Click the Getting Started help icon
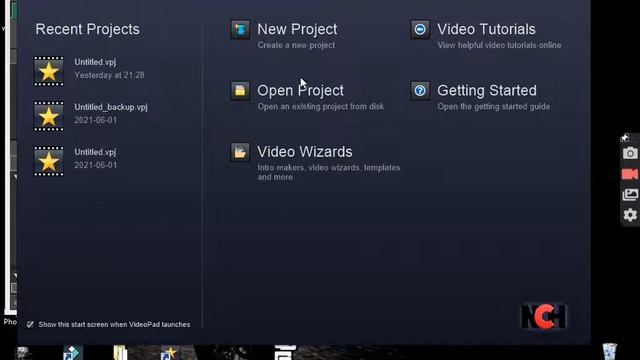Viewport: 640px width, 360px height. 420,91
